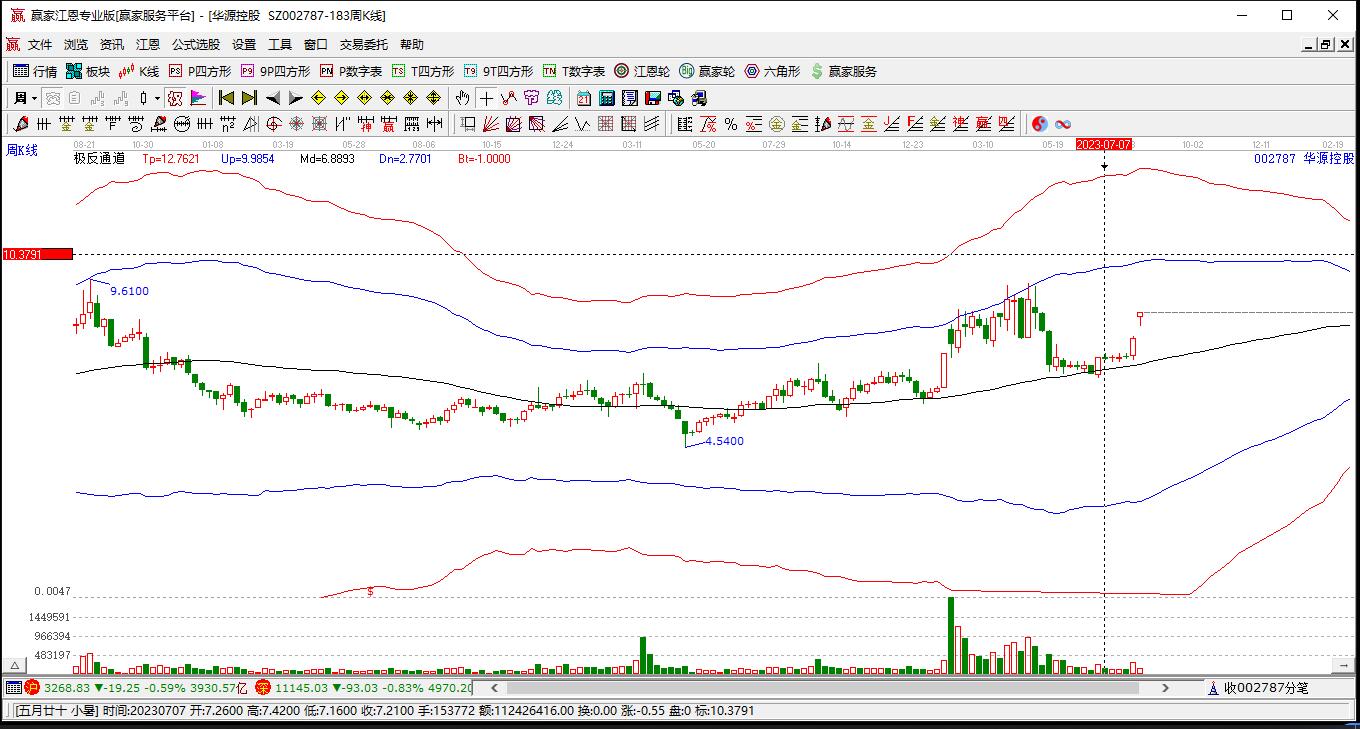Click the 002787 华源控股 stock label
The width and height of the screenshot is (1360, 729).
point(1304,158)
